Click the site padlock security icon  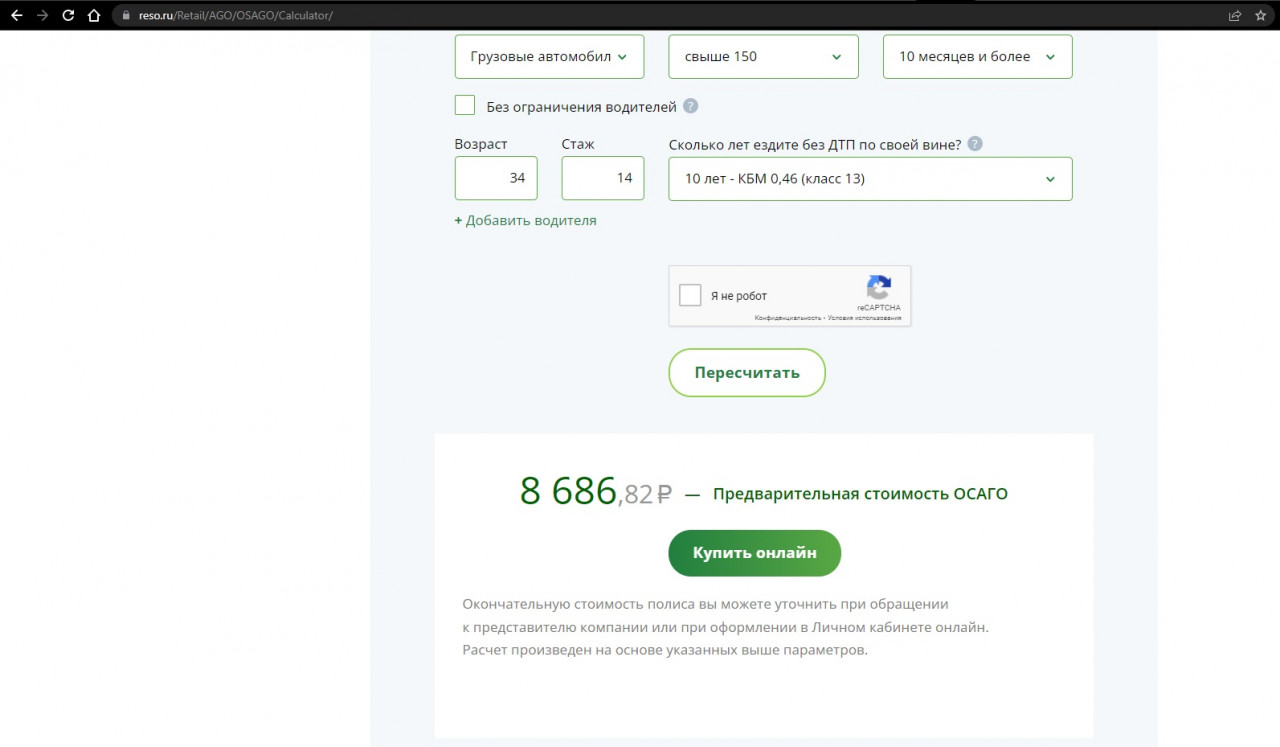click(125, 15)
